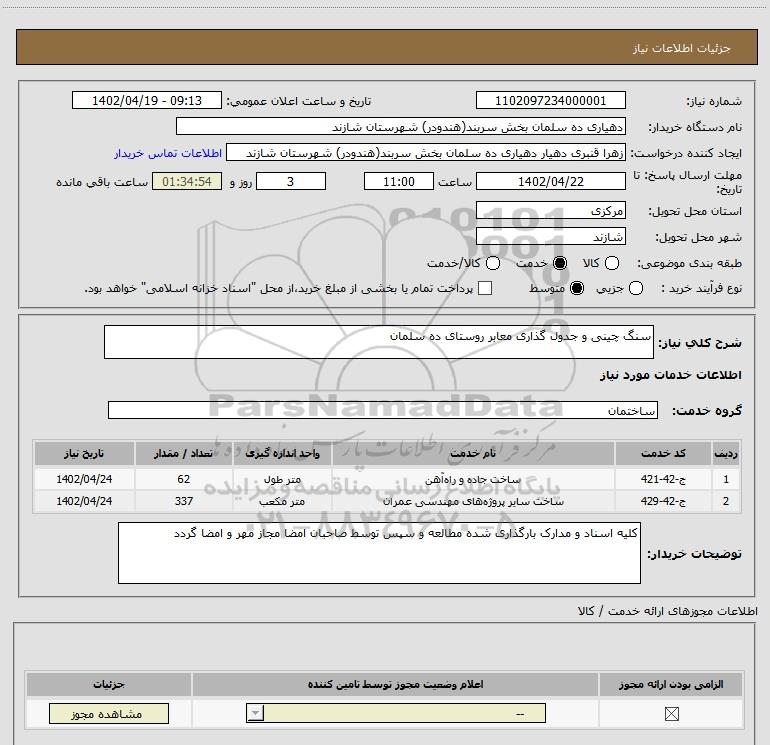Click the remaining days field showing 3
The image size is (770, 745).
291,182
